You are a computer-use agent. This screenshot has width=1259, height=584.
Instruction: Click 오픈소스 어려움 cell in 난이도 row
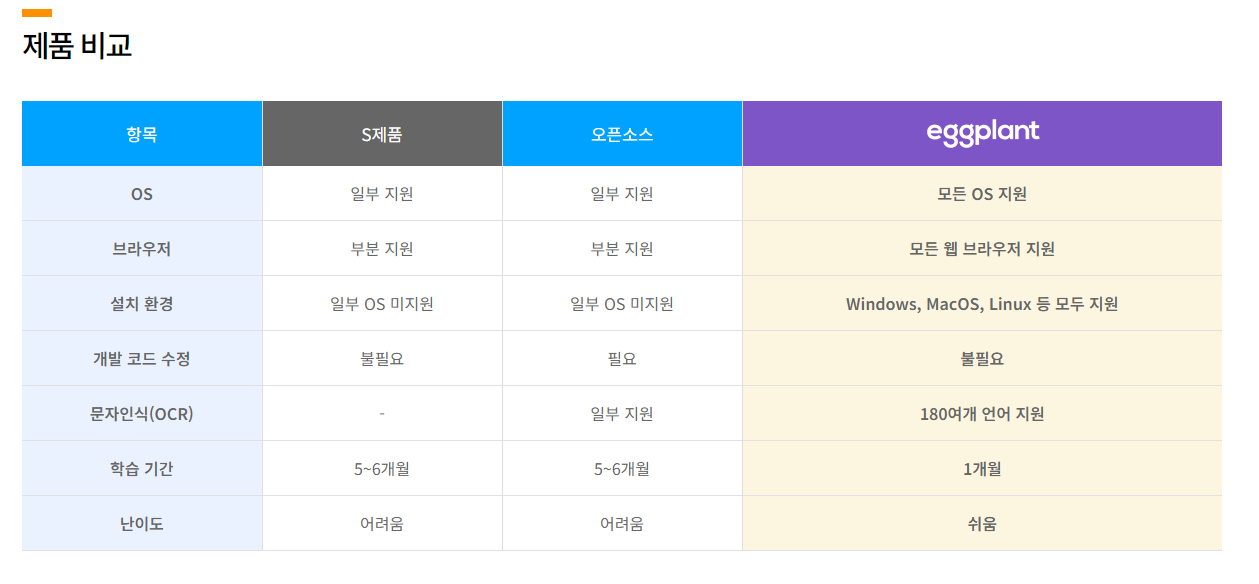click(x=622, y=524)
